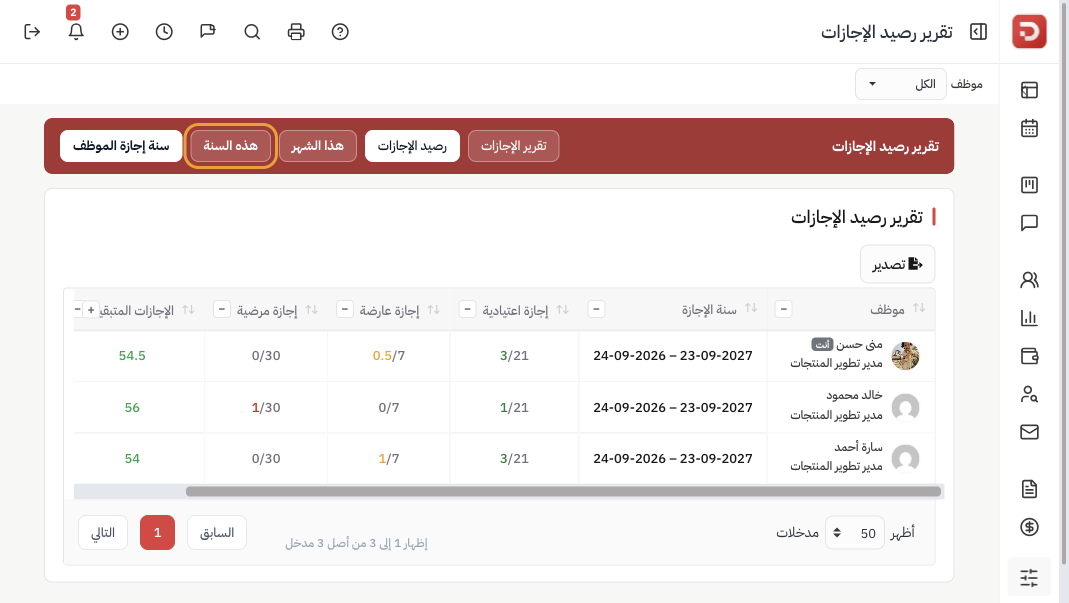1069x603 pixels.
Task: Click خالد محمود avatar
Action: [905, 407]
